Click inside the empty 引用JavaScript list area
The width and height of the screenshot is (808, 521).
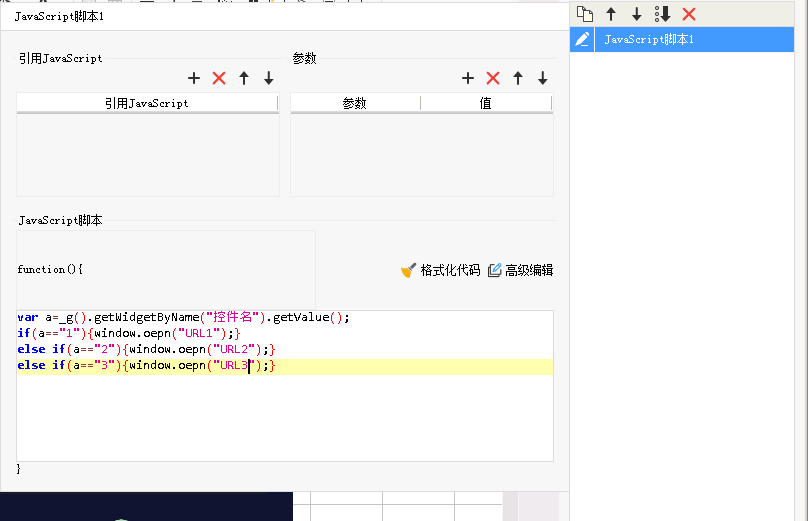148,155
